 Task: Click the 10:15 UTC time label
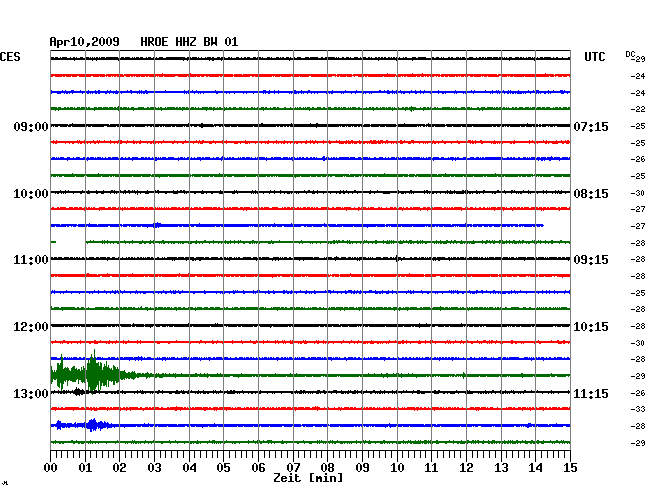[591, 327]
